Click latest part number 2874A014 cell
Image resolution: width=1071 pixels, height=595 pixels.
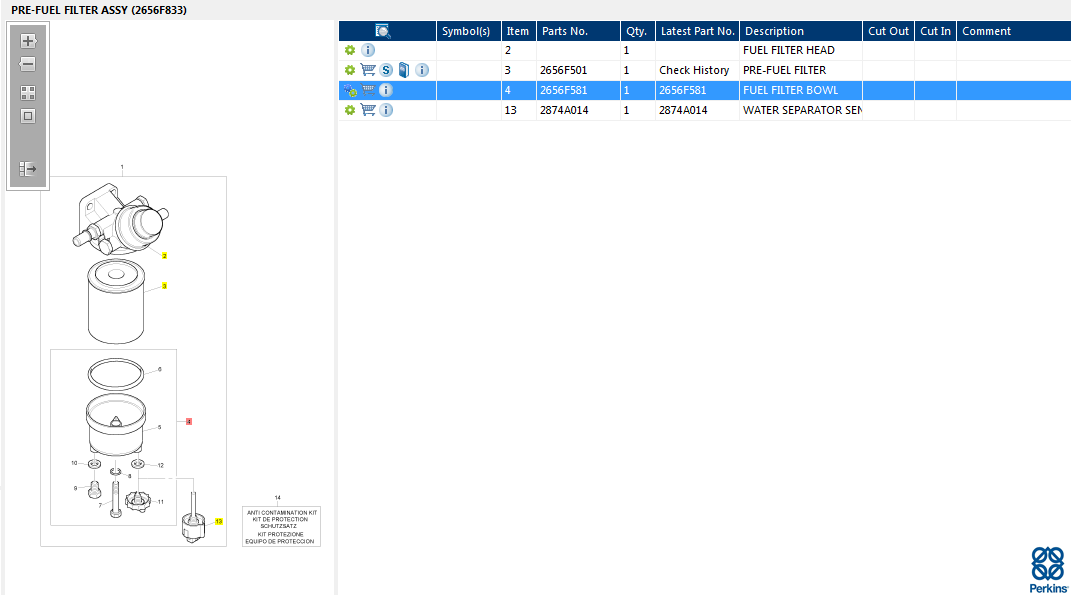[697, 109]
